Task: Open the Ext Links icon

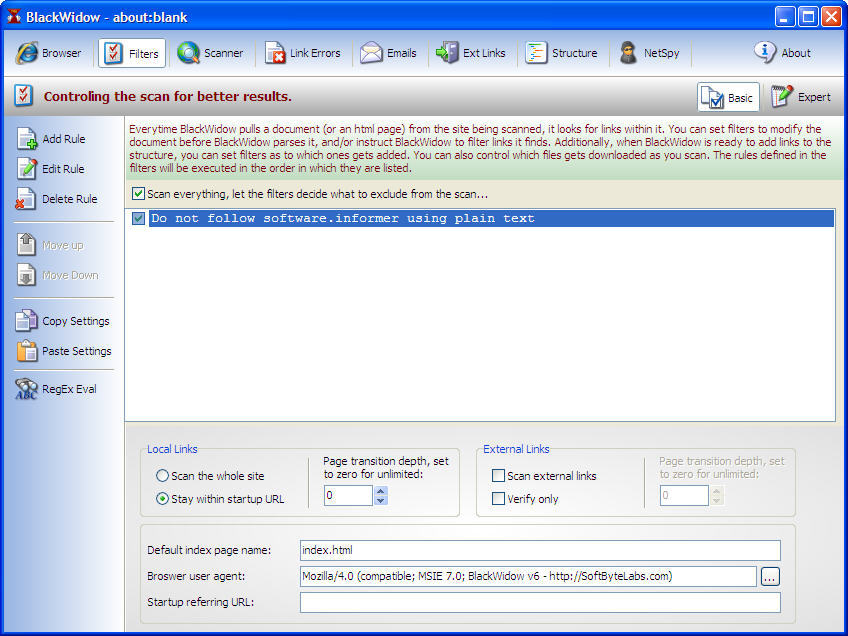Action: click(x=447, y=53)
